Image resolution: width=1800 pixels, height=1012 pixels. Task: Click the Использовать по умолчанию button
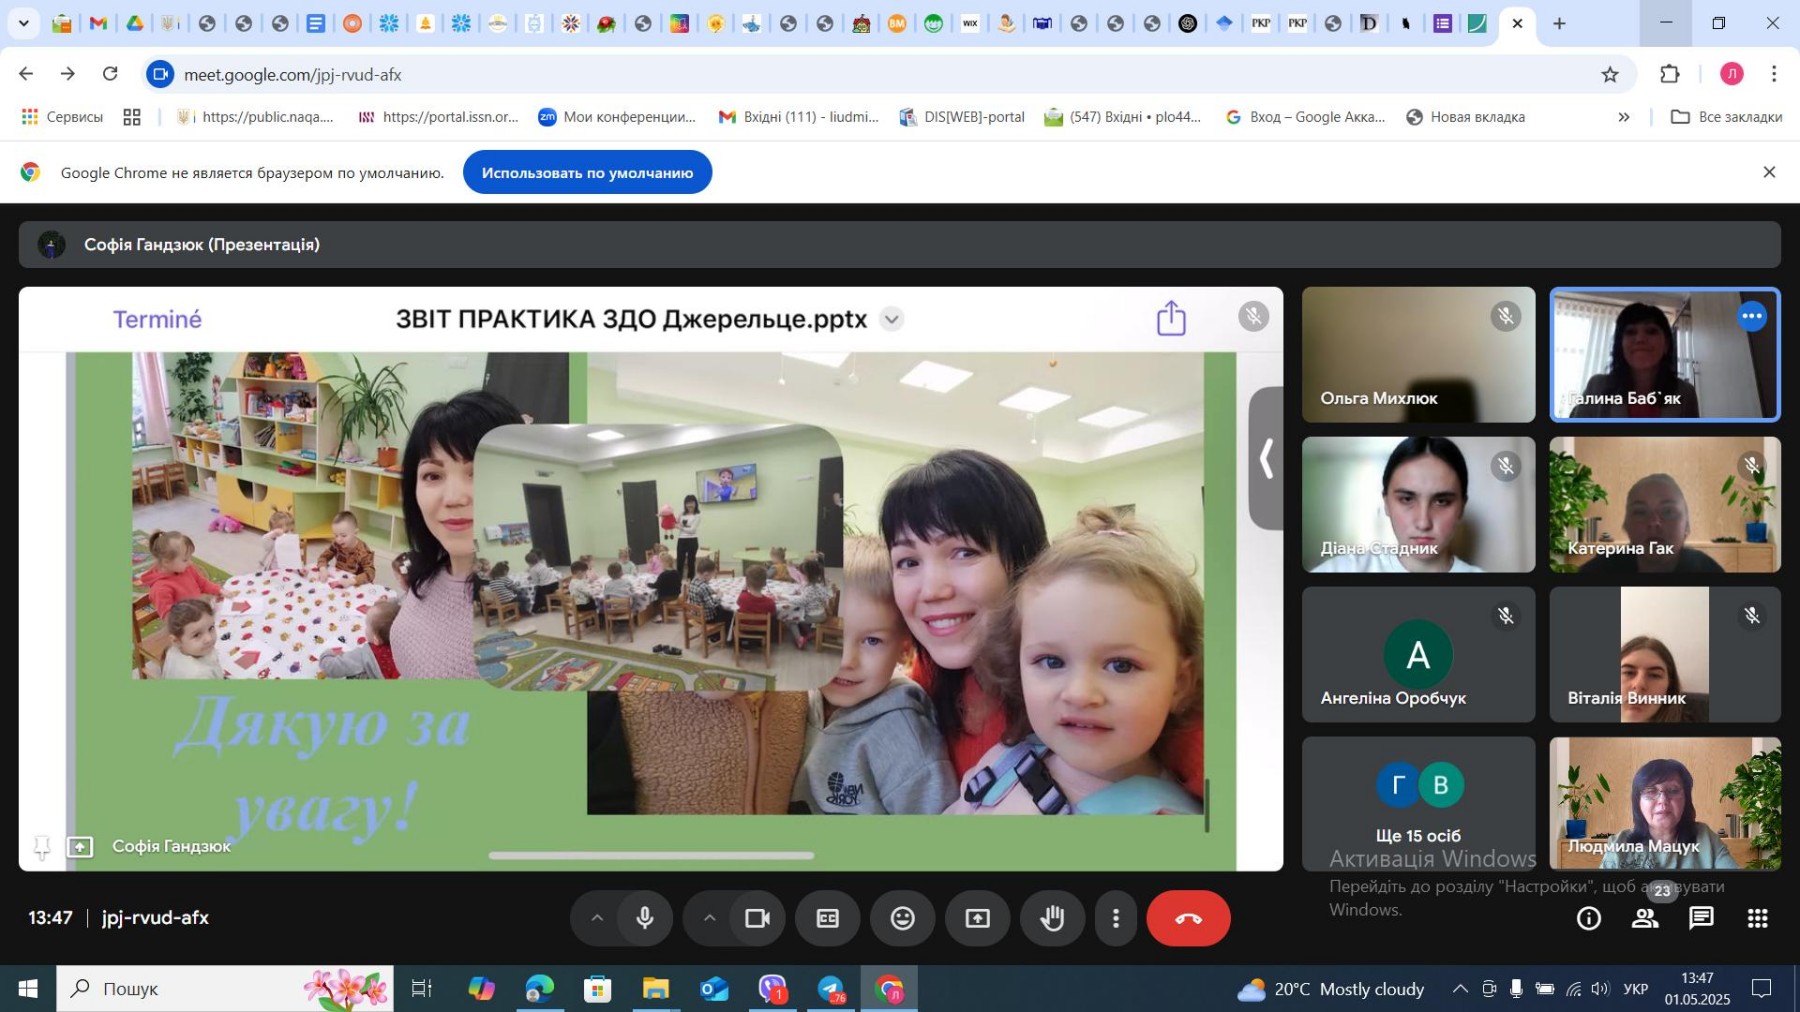tap(587, 173)
